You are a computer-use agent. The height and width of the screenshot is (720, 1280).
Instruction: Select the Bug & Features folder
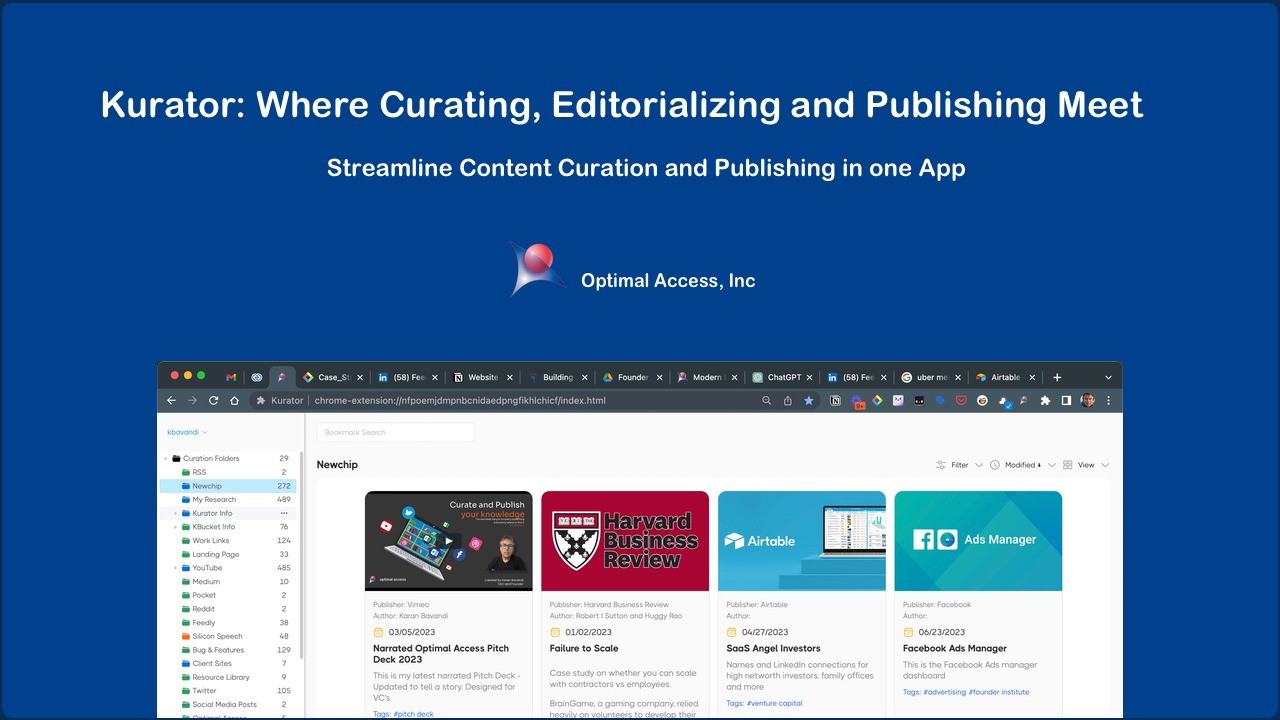[228, 650]
